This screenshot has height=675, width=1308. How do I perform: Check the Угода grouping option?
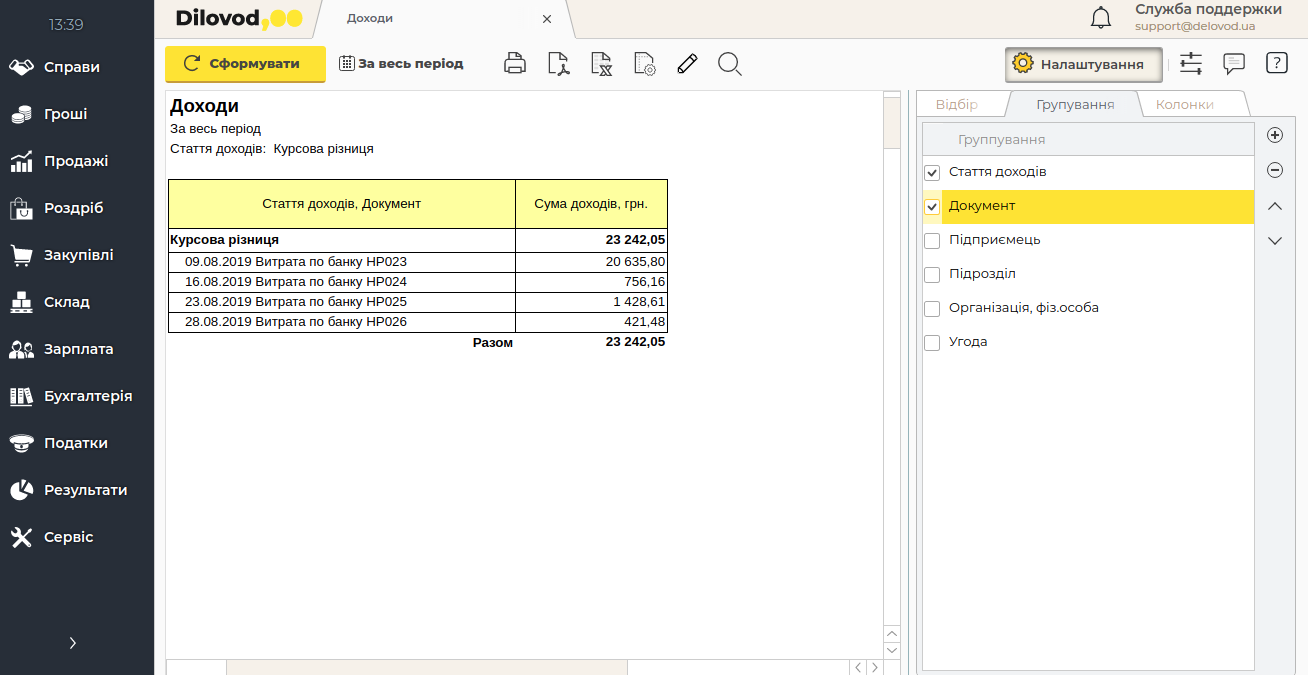tap(932, 343)
